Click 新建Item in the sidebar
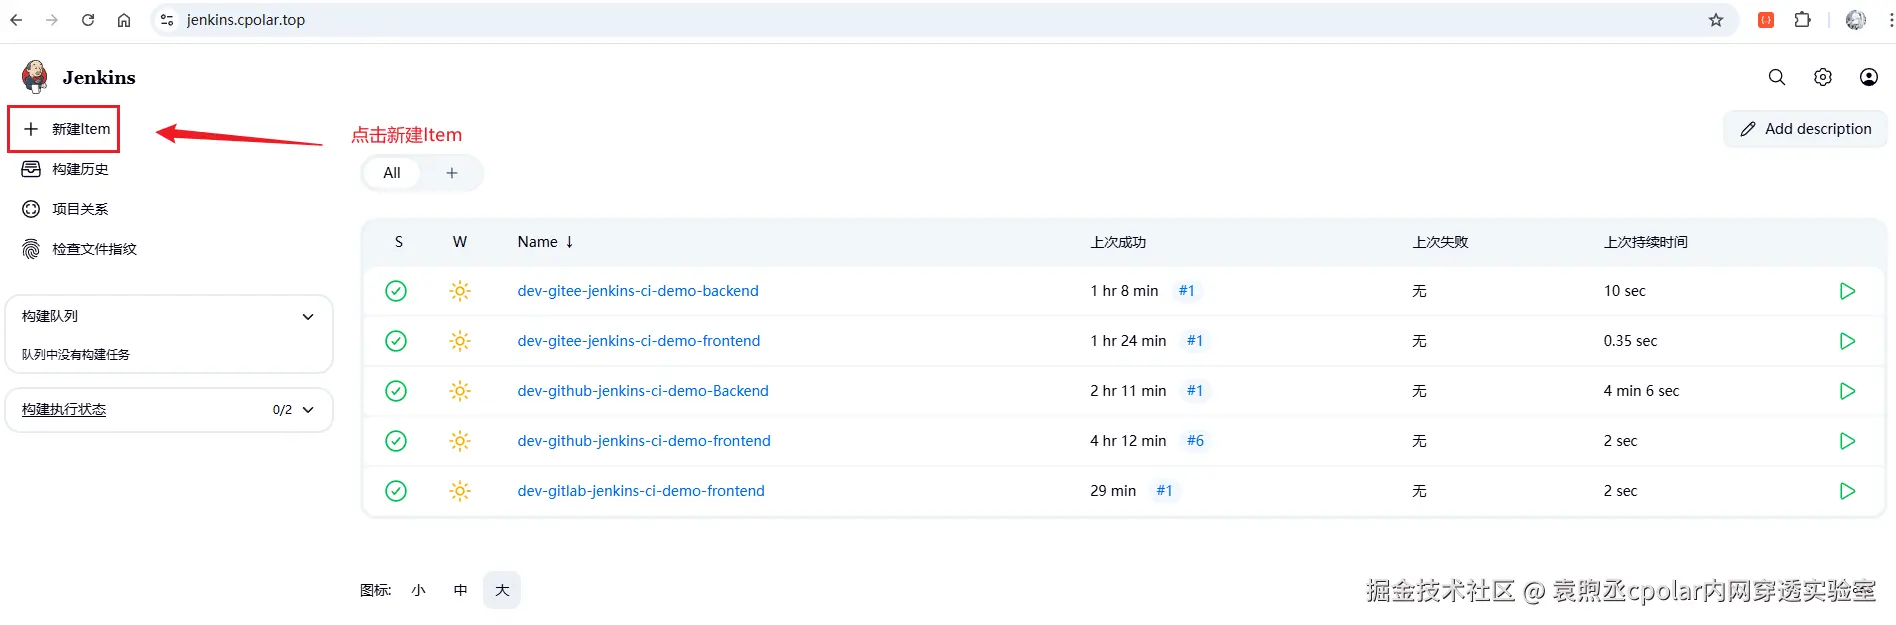This screenshot has height=625, width=1896. (x=64, y=129)
